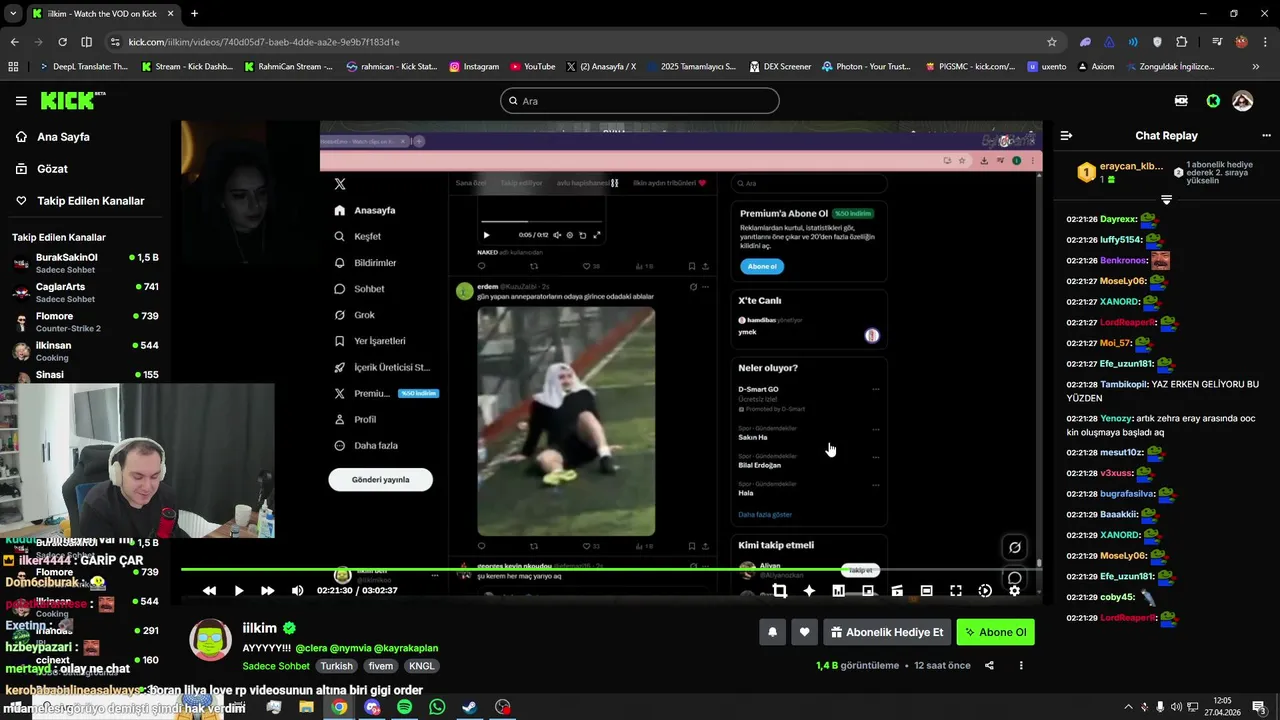Open Windows notification center
Image resolution: width=1280 pixels, height=720 pixels.
click(1260, 707)
